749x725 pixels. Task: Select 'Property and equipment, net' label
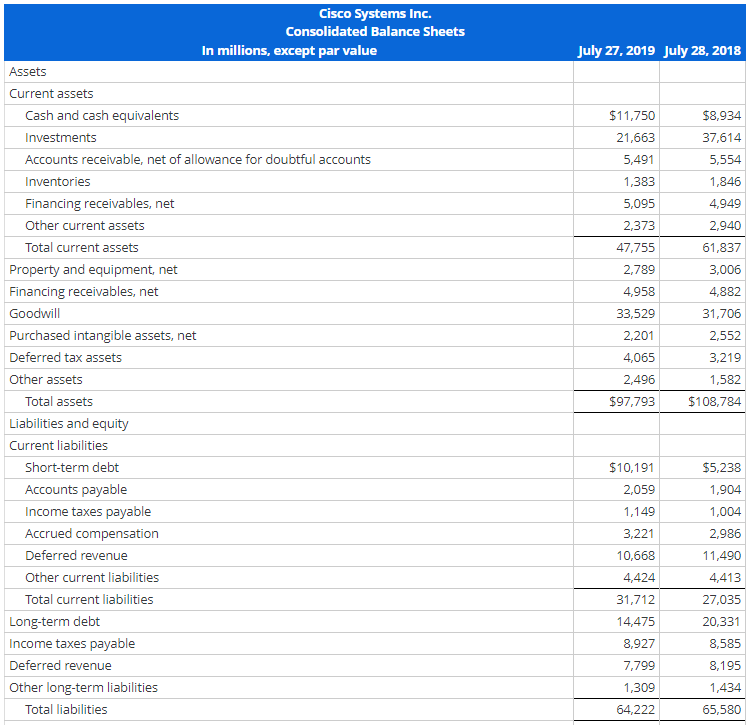93,270
